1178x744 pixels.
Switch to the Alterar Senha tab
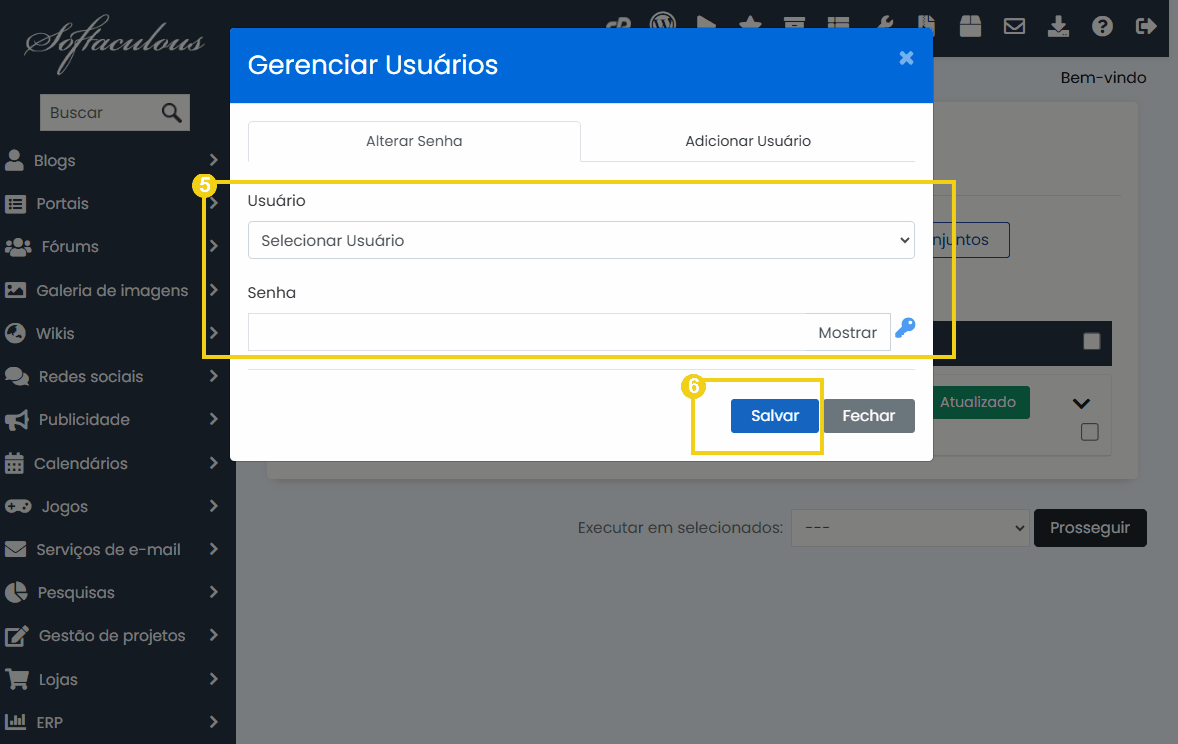pos(414,141)
